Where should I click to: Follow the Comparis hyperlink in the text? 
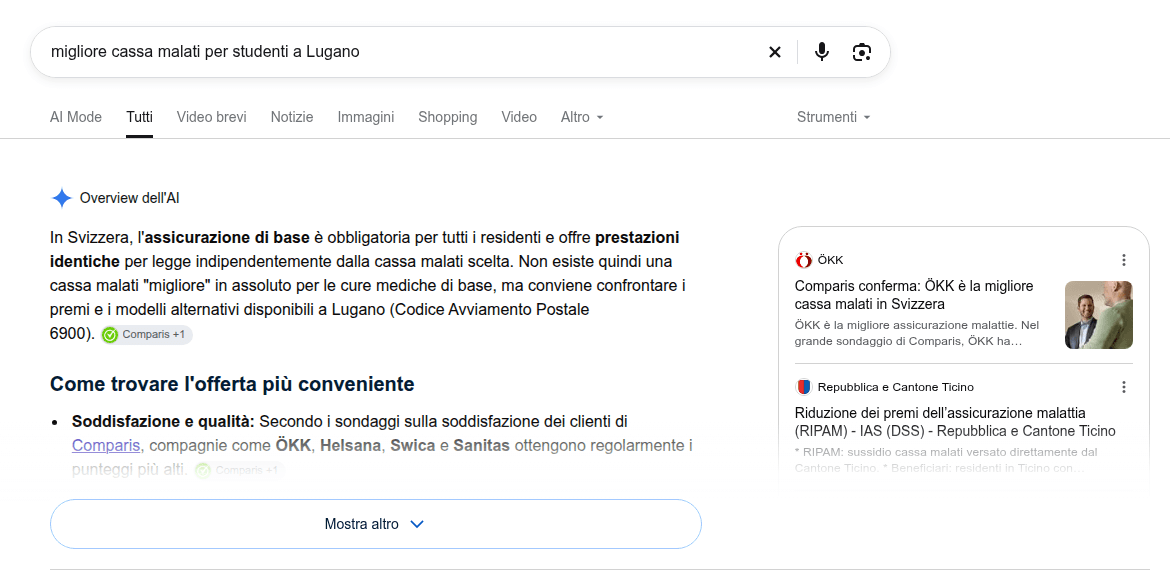pos(106,446)
